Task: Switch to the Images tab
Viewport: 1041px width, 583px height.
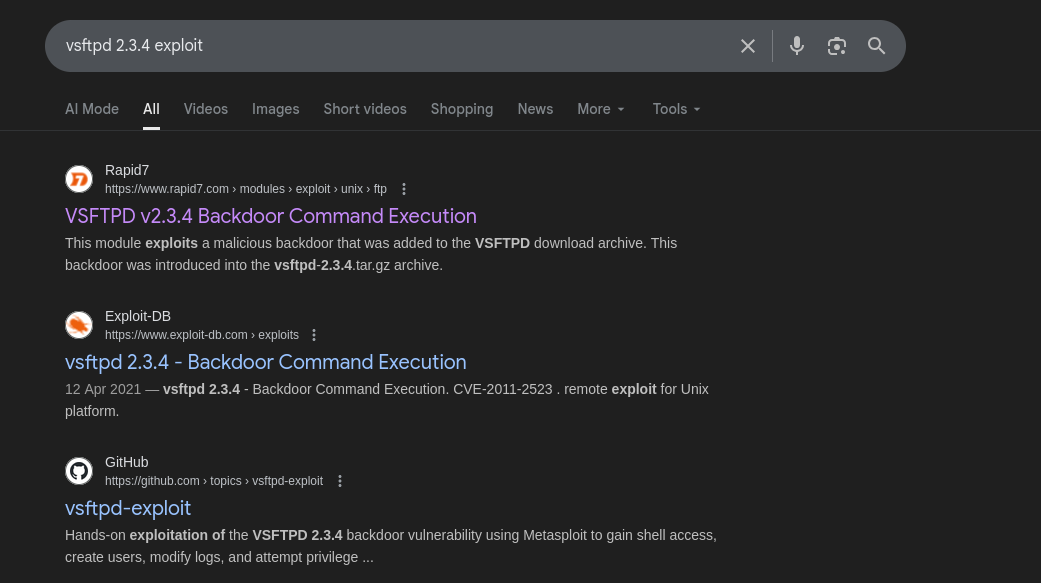Action: [x=276, y=109]
